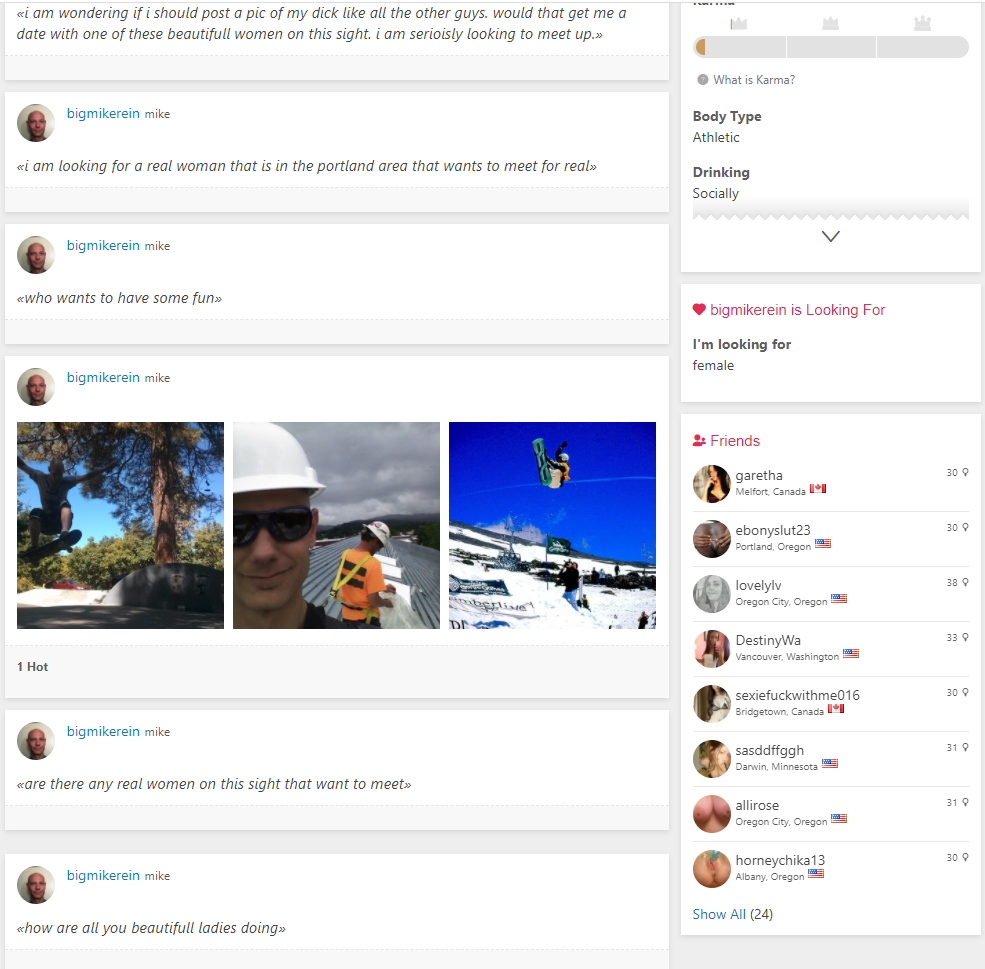Image resolution: width=985 pixels, height=969 pixels.
Task: Open the What is Karma? link
Action: click(x=754, y=80)
